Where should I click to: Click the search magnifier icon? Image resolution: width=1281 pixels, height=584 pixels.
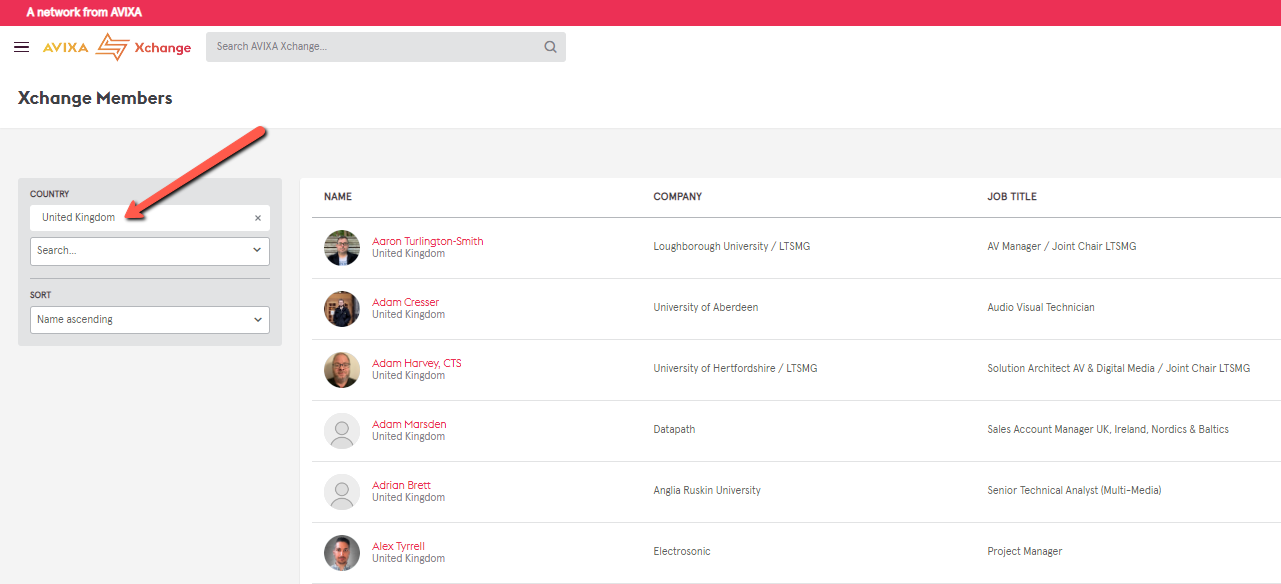point(550,47)
